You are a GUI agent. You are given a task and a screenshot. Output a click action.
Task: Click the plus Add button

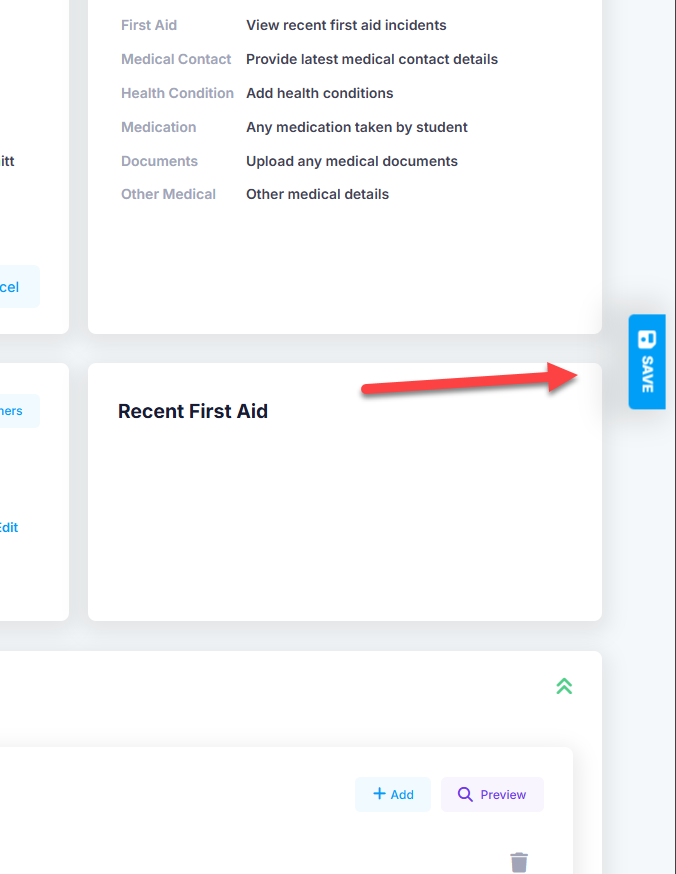tap(392, 794)
